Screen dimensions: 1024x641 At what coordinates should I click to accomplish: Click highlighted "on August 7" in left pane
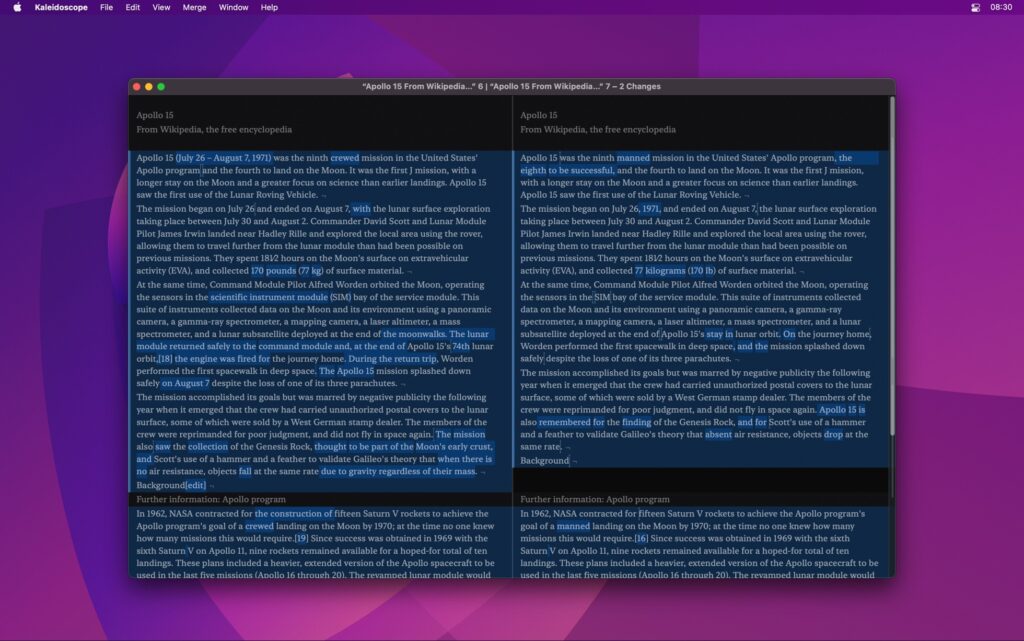point(185,383)
